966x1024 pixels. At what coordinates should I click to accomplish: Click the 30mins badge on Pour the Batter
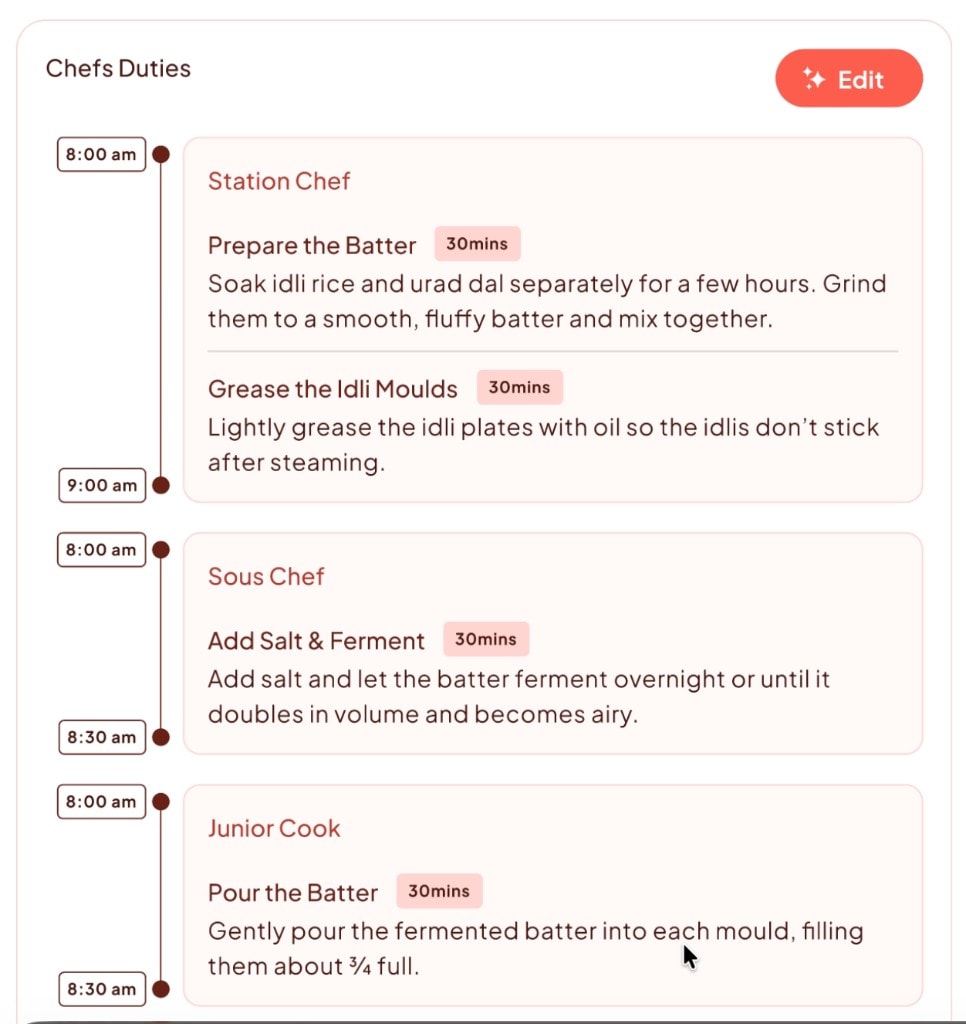(440, 891)
